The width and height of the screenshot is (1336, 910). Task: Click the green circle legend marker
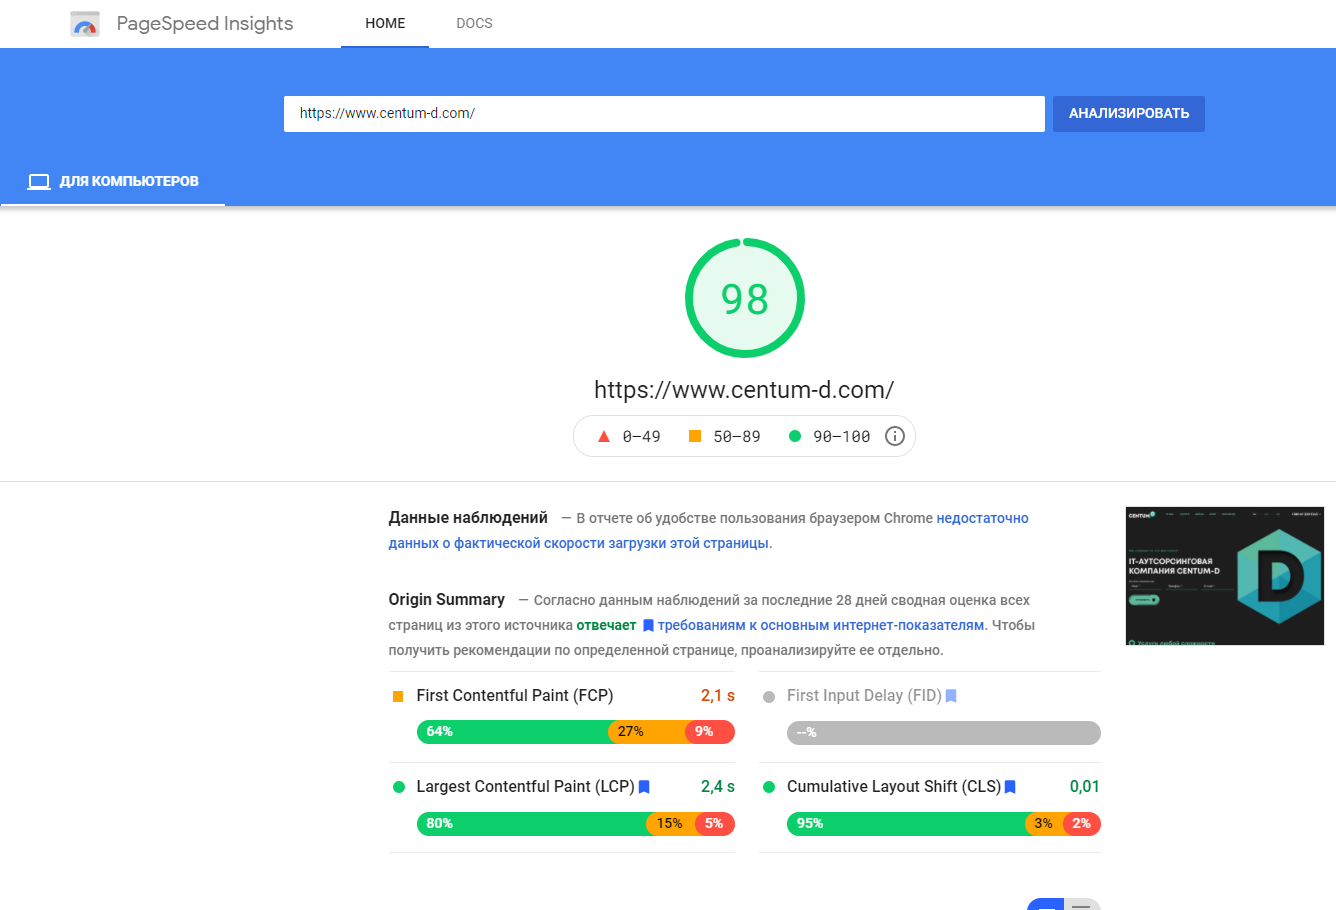[795, 436]
